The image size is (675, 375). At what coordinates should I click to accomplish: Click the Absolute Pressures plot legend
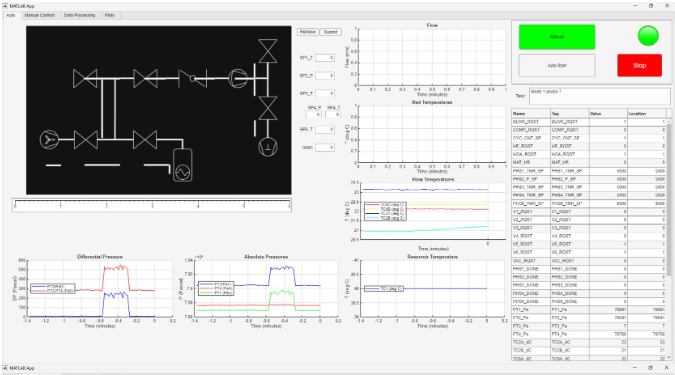[216, 288]
